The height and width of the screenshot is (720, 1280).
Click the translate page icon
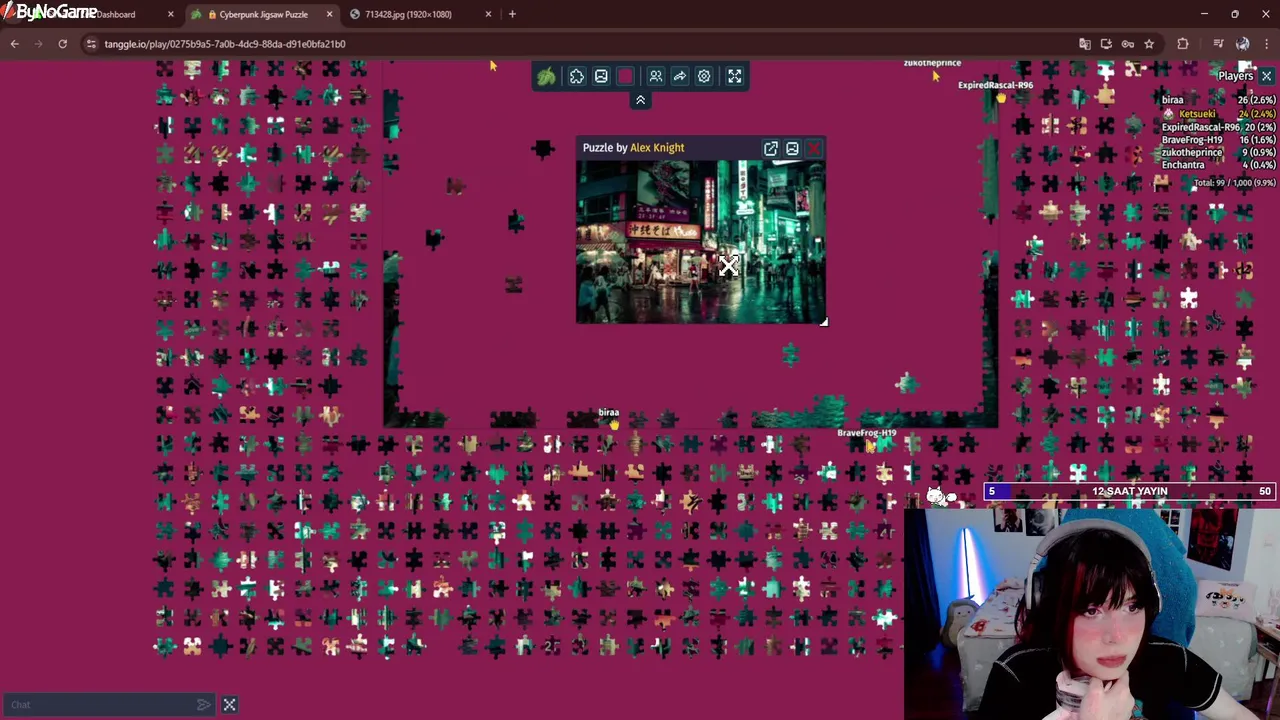point(1084,44)
